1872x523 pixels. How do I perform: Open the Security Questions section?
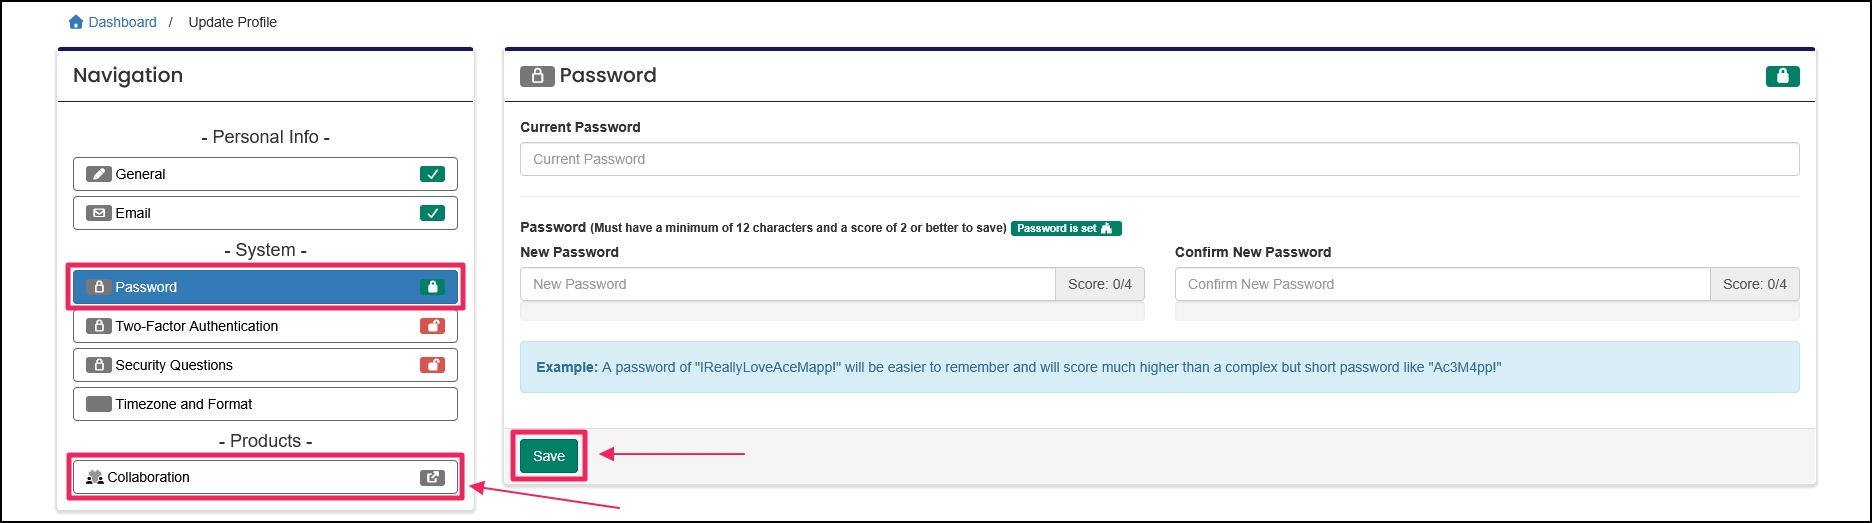click(x=265, y=365)
